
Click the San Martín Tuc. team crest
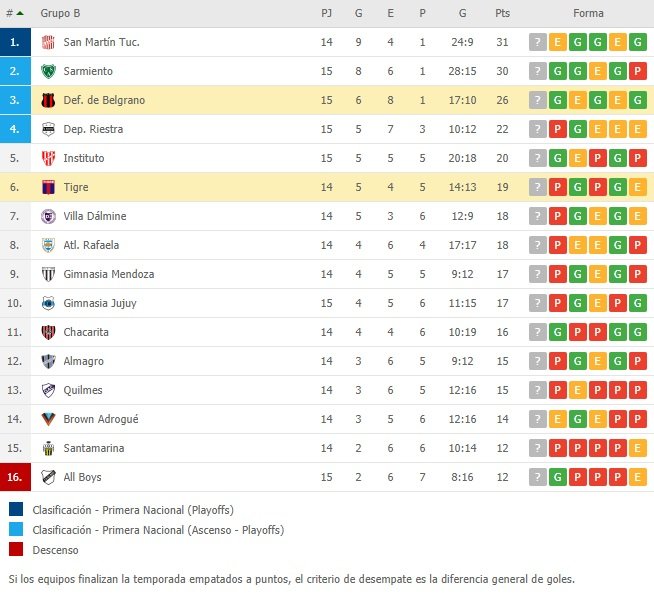coord(48,42)
